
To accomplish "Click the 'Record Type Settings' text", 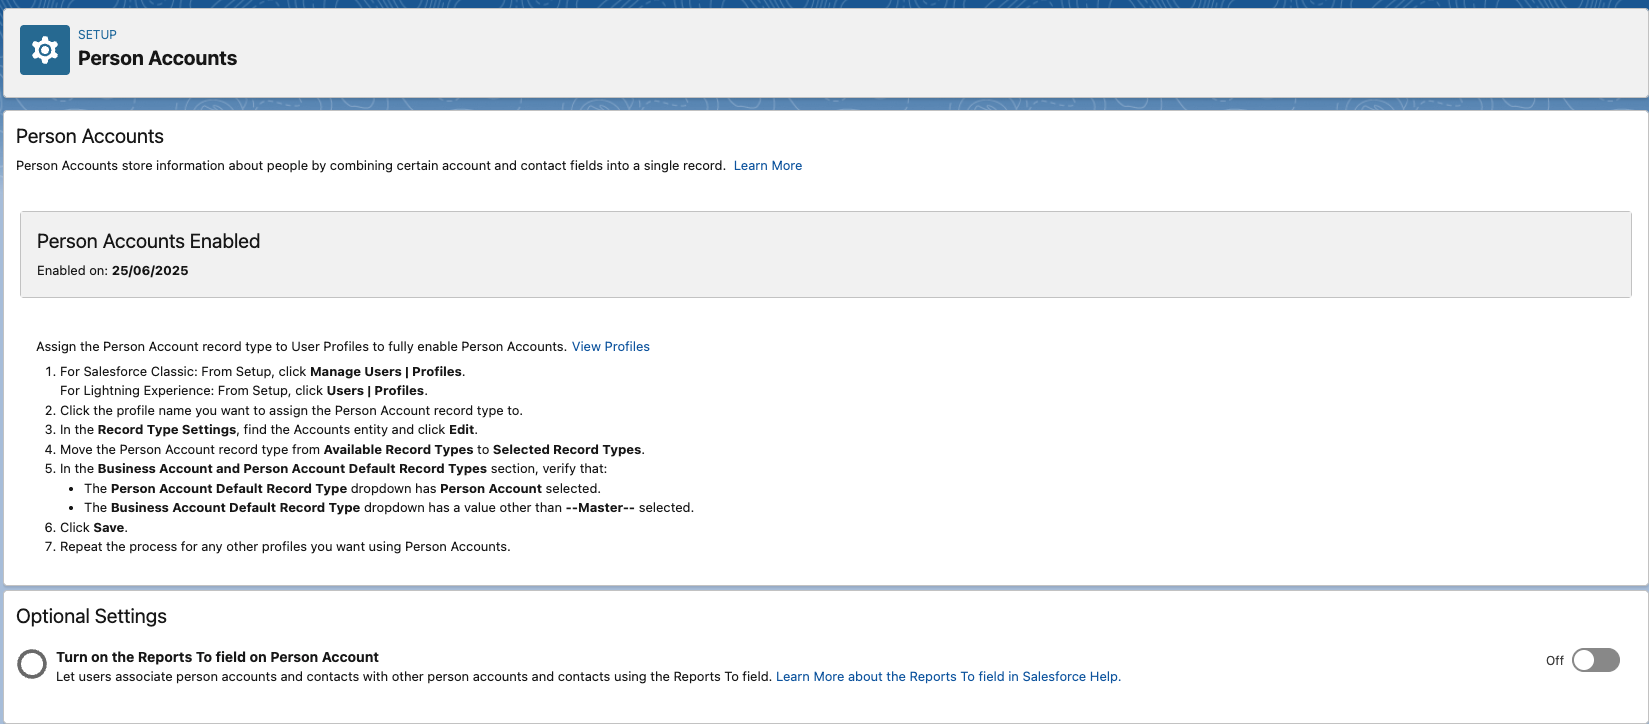I will (x=167, y=430).
